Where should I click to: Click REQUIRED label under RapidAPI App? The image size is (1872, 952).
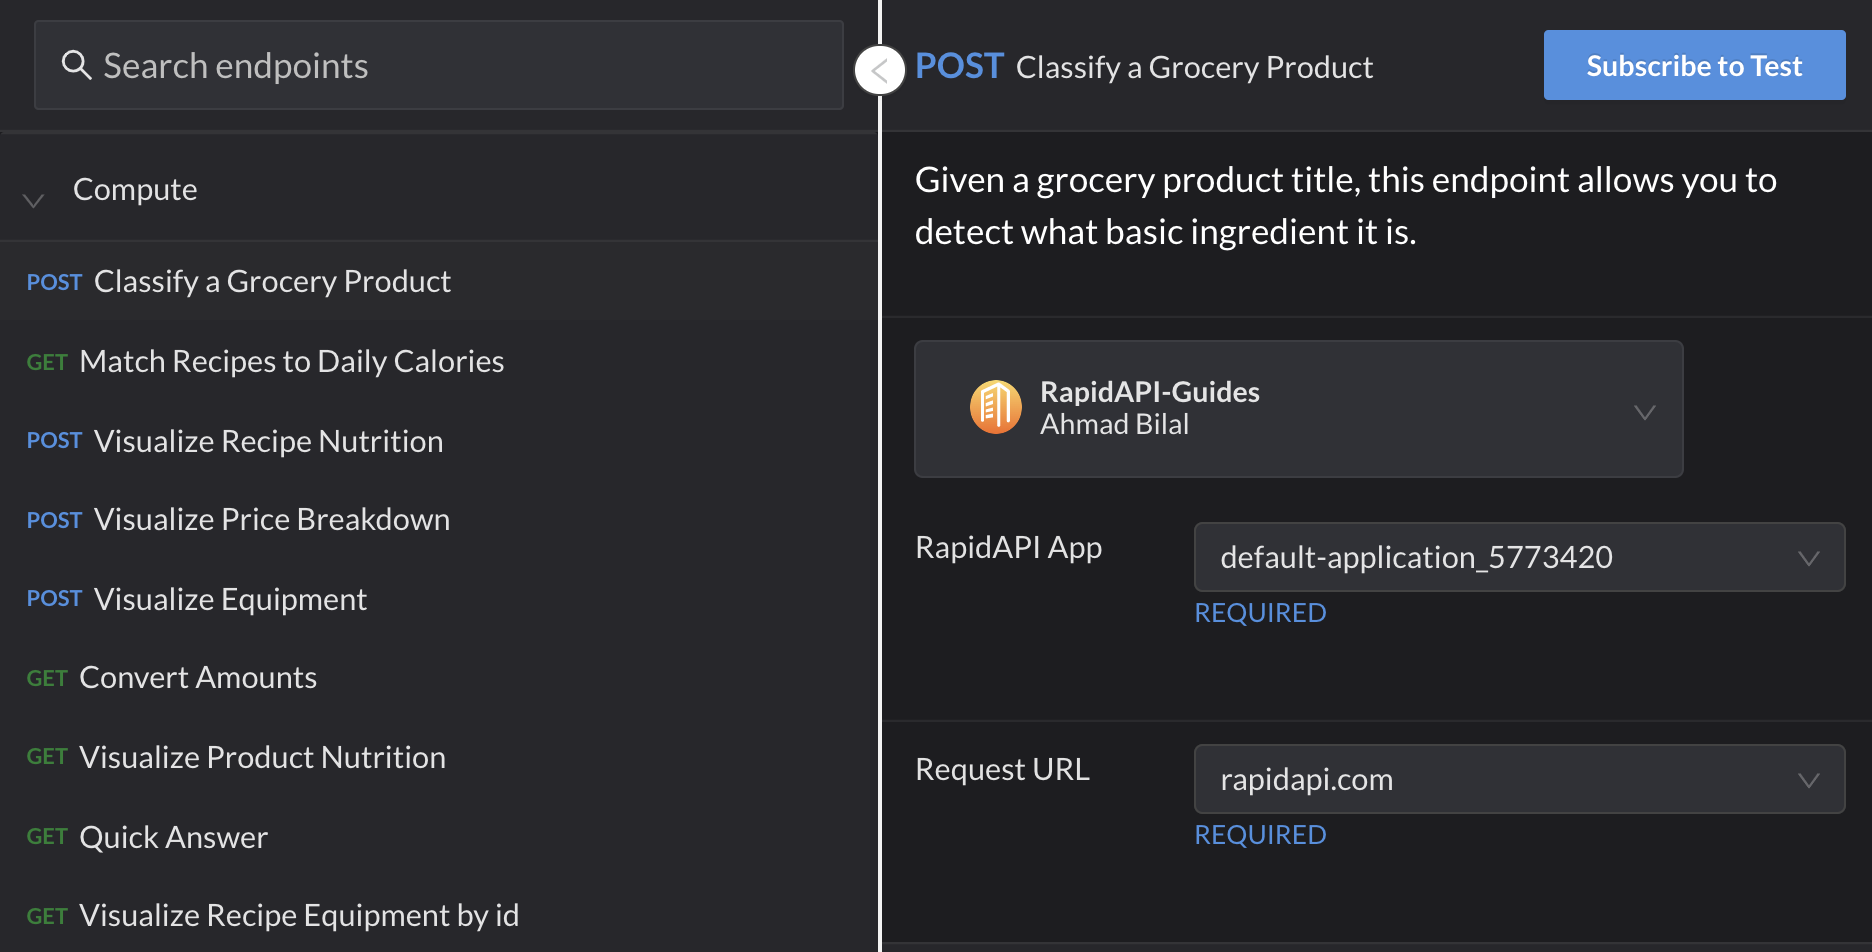[x=1260, y=613]
